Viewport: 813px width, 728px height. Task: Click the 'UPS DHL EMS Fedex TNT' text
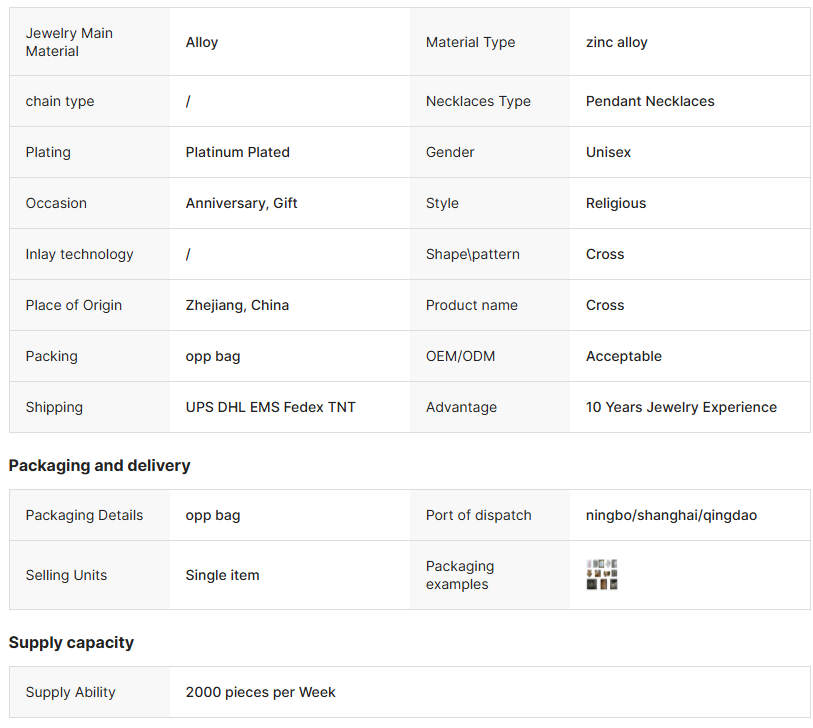coord(270,407)
